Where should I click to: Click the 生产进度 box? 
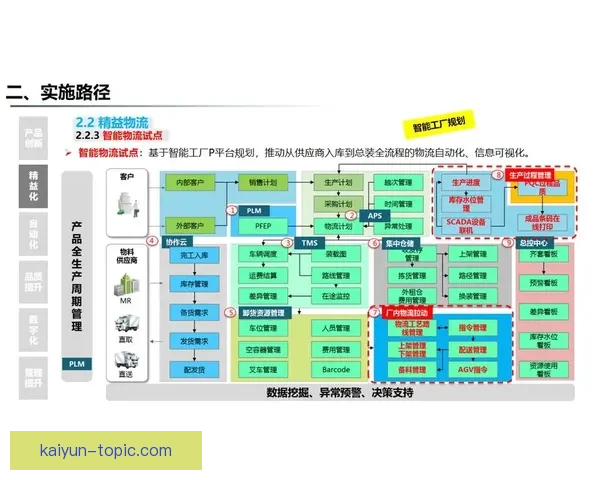click(x=466, y=183)
